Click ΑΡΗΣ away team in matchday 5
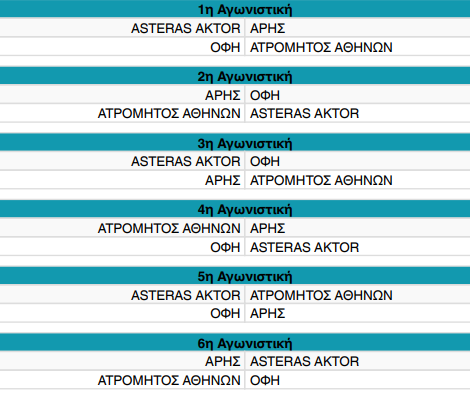Image resolution: width=470 pixels, height=410 pixels. (268, 313)
